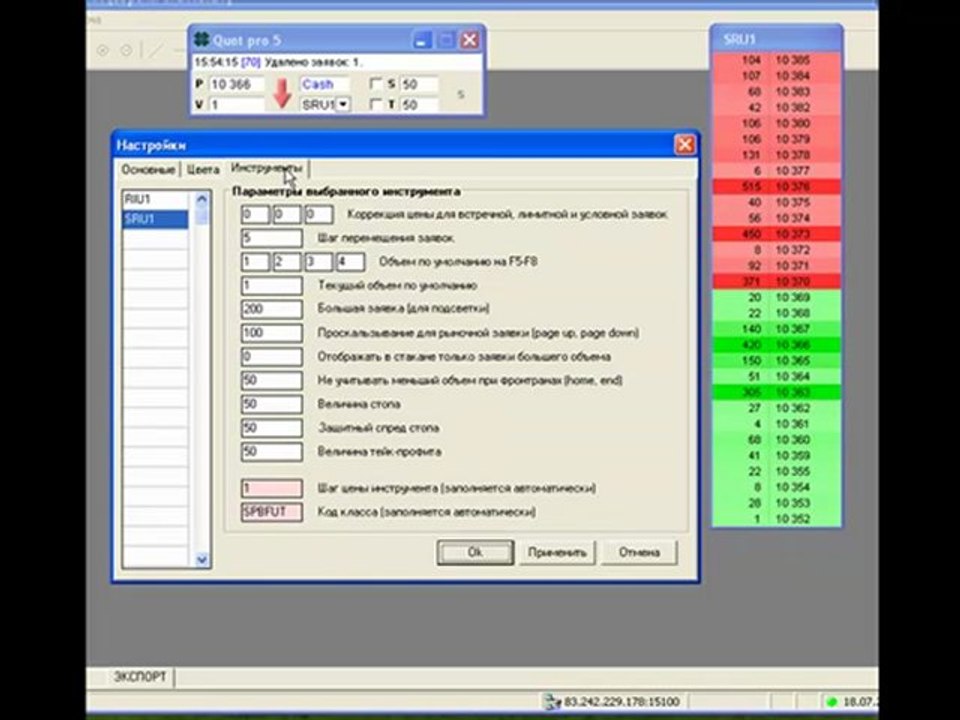The width and height of the screenshot is (960, 720).
Task: Minimize the Quot pro 5 window
Action: click(421, 40)
